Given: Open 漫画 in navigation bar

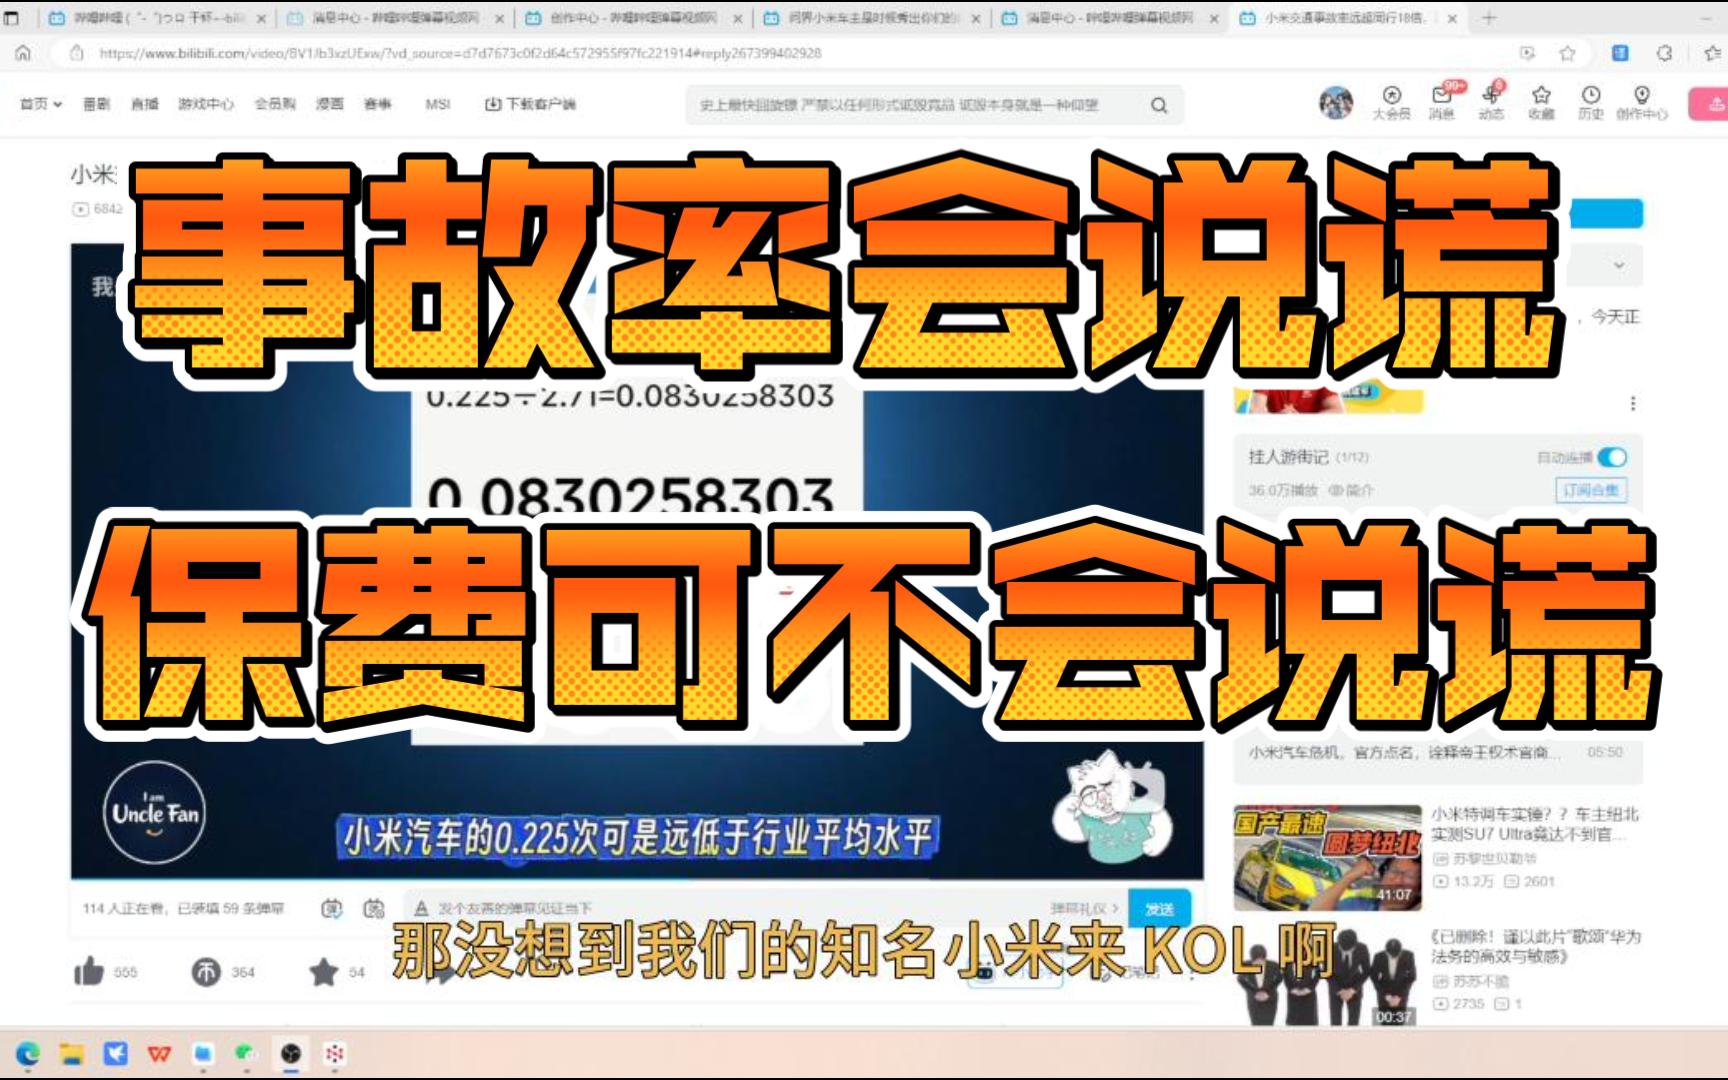Looking at the screenshot, I should [330, 103].
